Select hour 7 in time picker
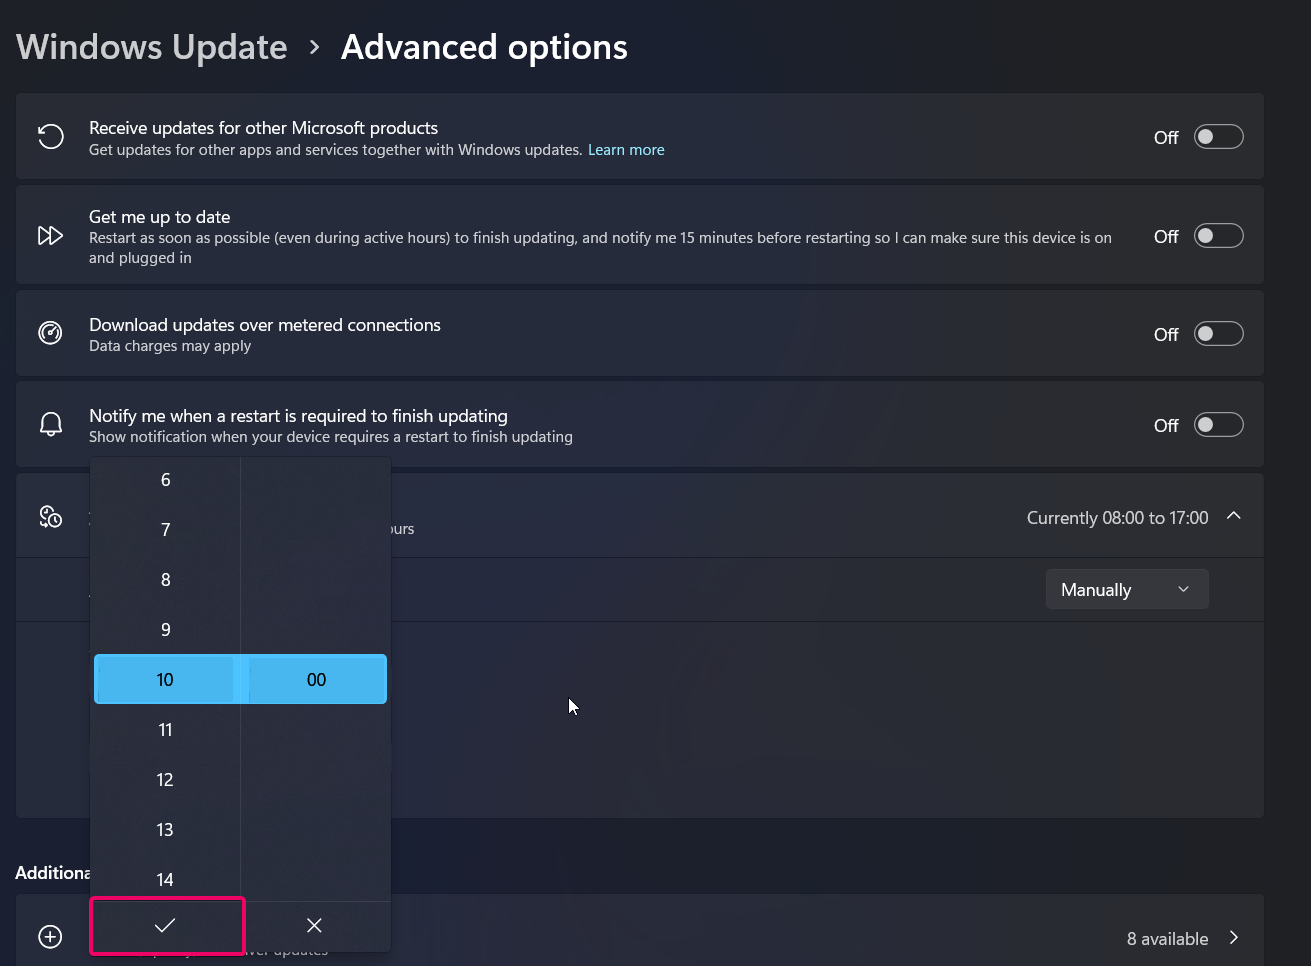1311x966 pixels. click(x=165, y=530)
